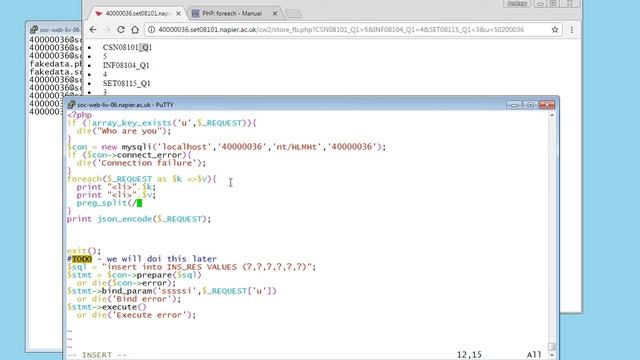The image size is (640, 360).
Task: View site info icon in address bar
Action: 151,29
